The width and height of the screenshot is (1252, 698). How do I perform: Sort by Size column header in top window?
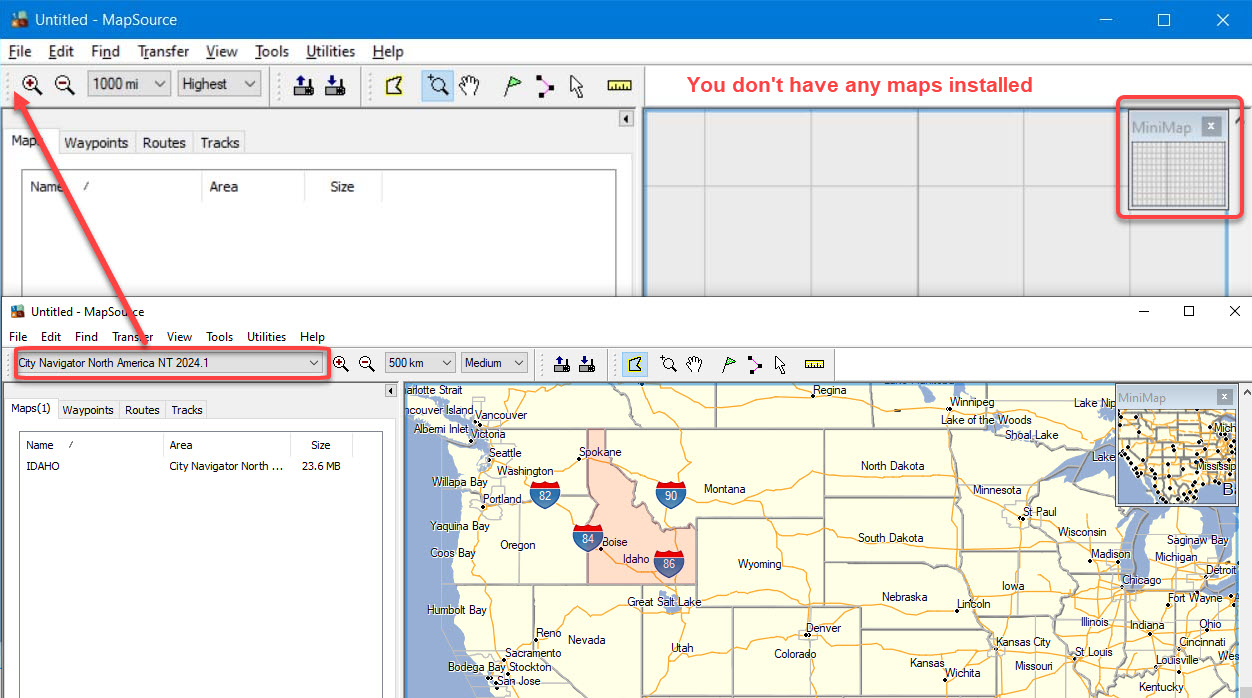tap(343, 186)
